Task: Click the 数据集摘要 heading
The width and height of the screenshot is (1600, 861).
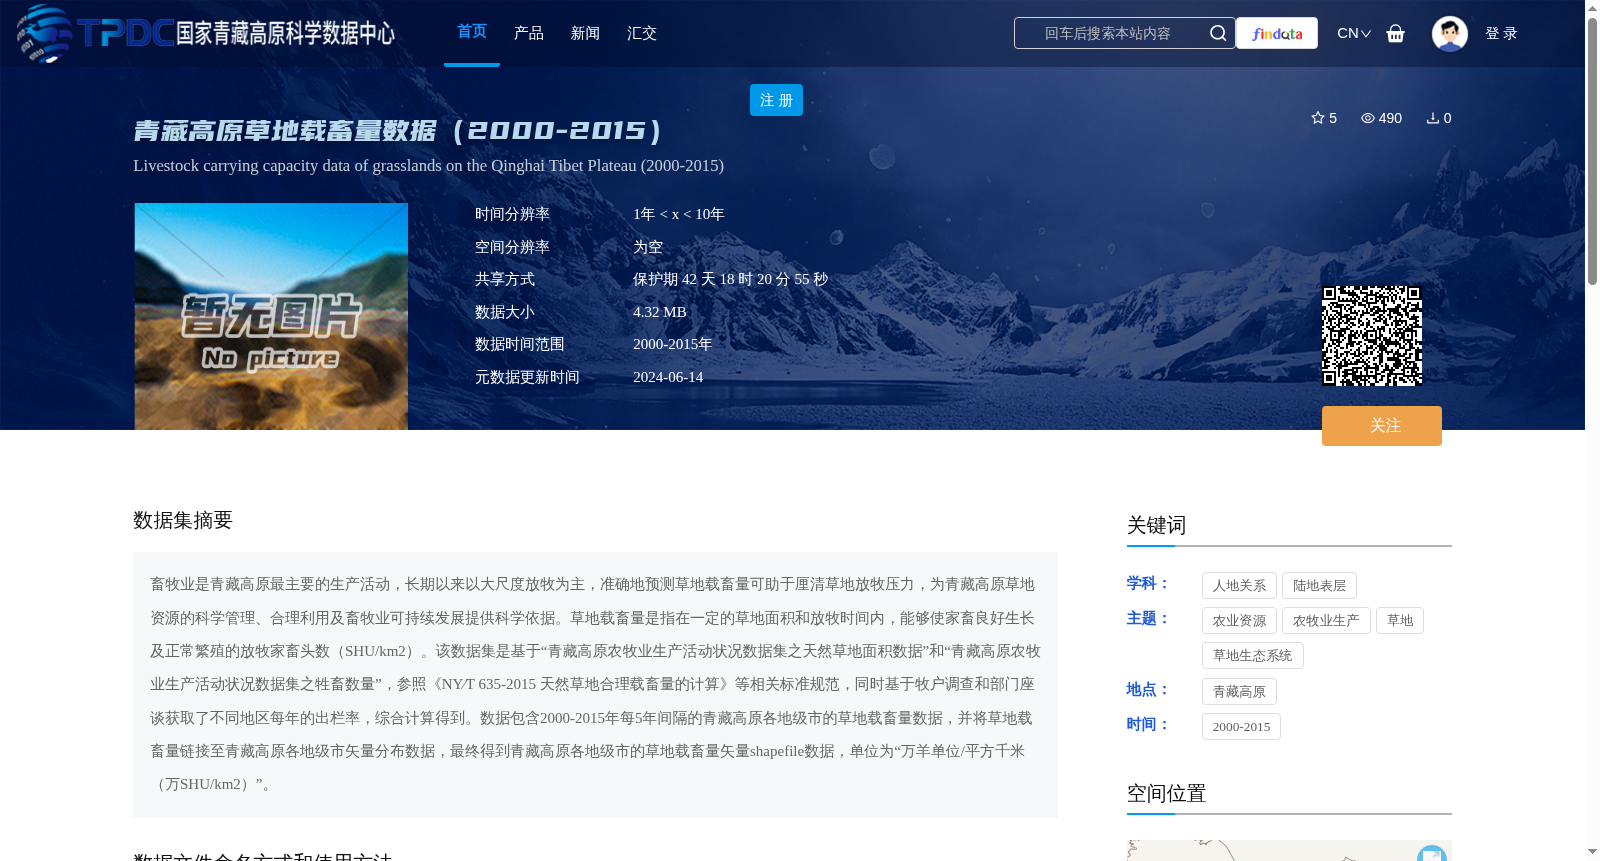Action: (x=183, y=520)
